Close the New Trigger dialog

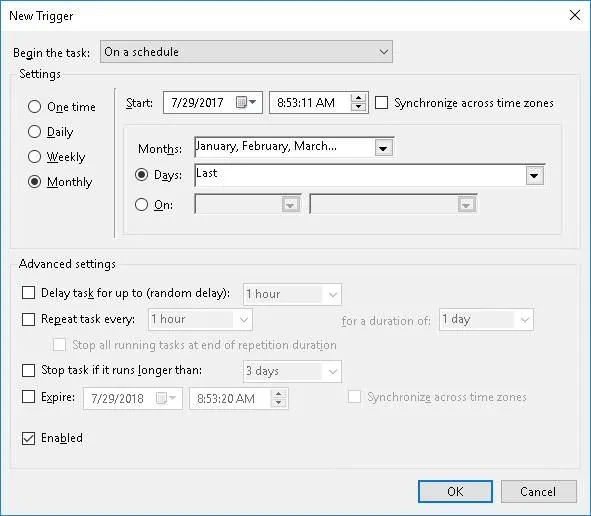(x=575, y=15)
